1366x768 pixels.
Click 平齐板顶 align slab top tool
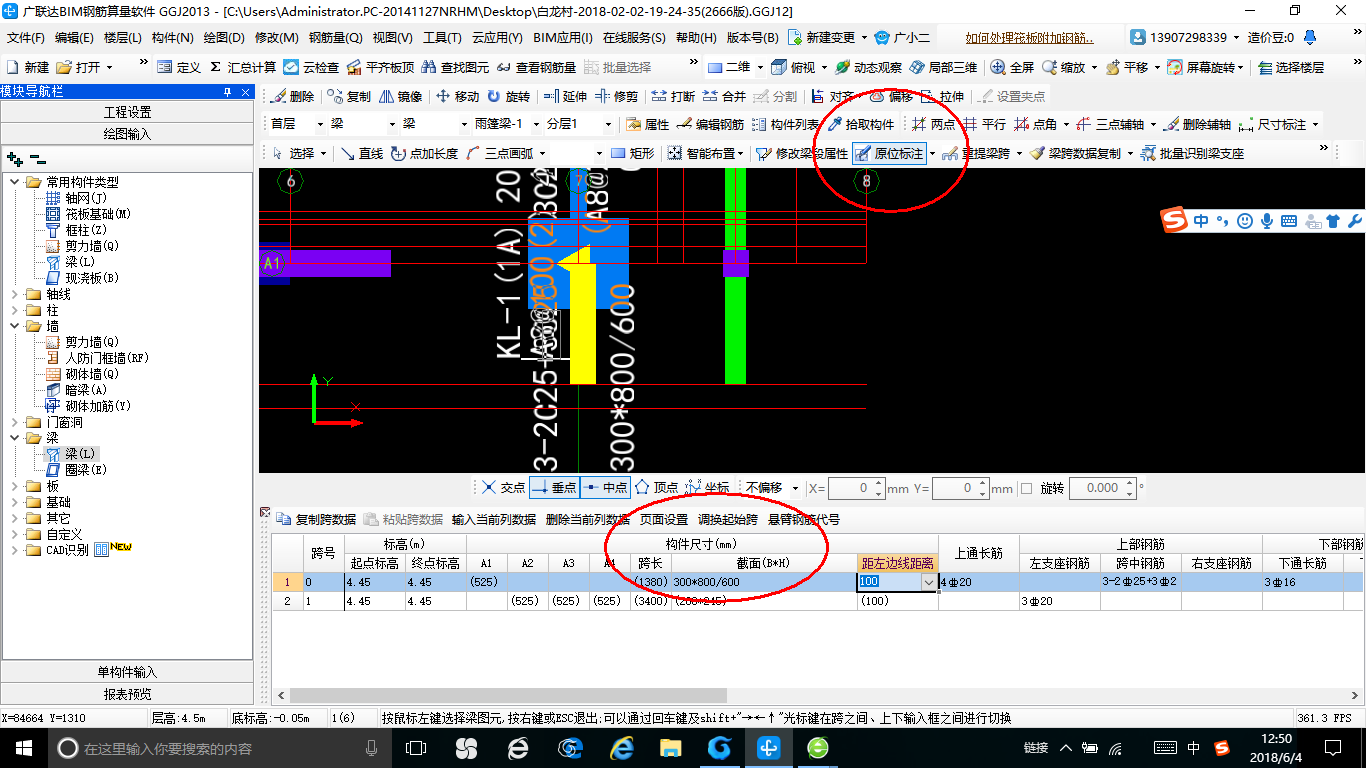point(380,67)
